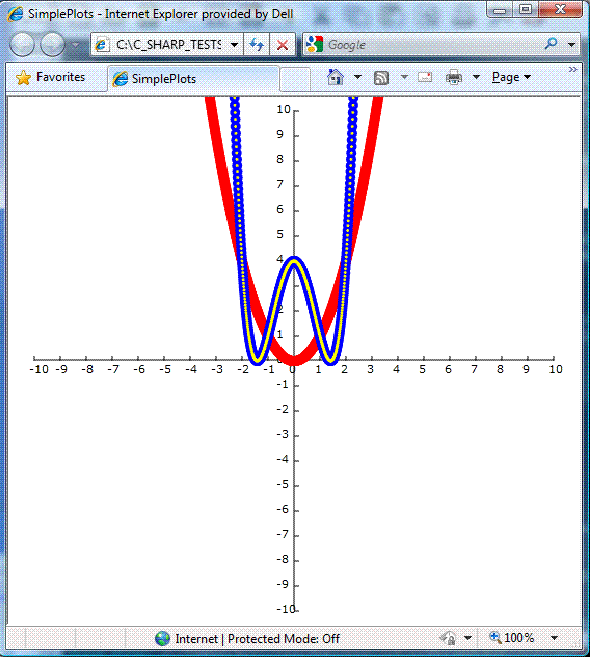Open the Page menu

[511, 78]
